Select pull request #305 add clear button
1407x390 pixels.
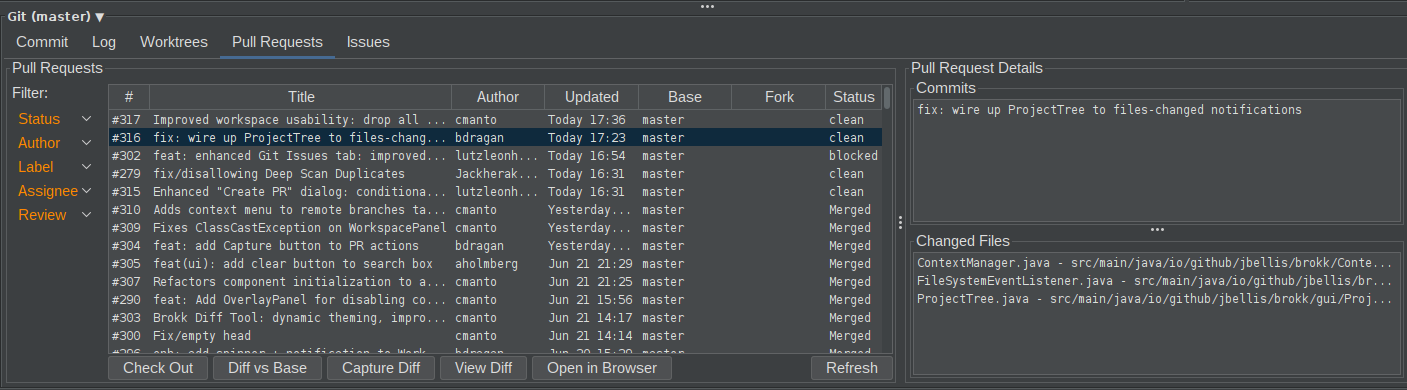point(495,264)
